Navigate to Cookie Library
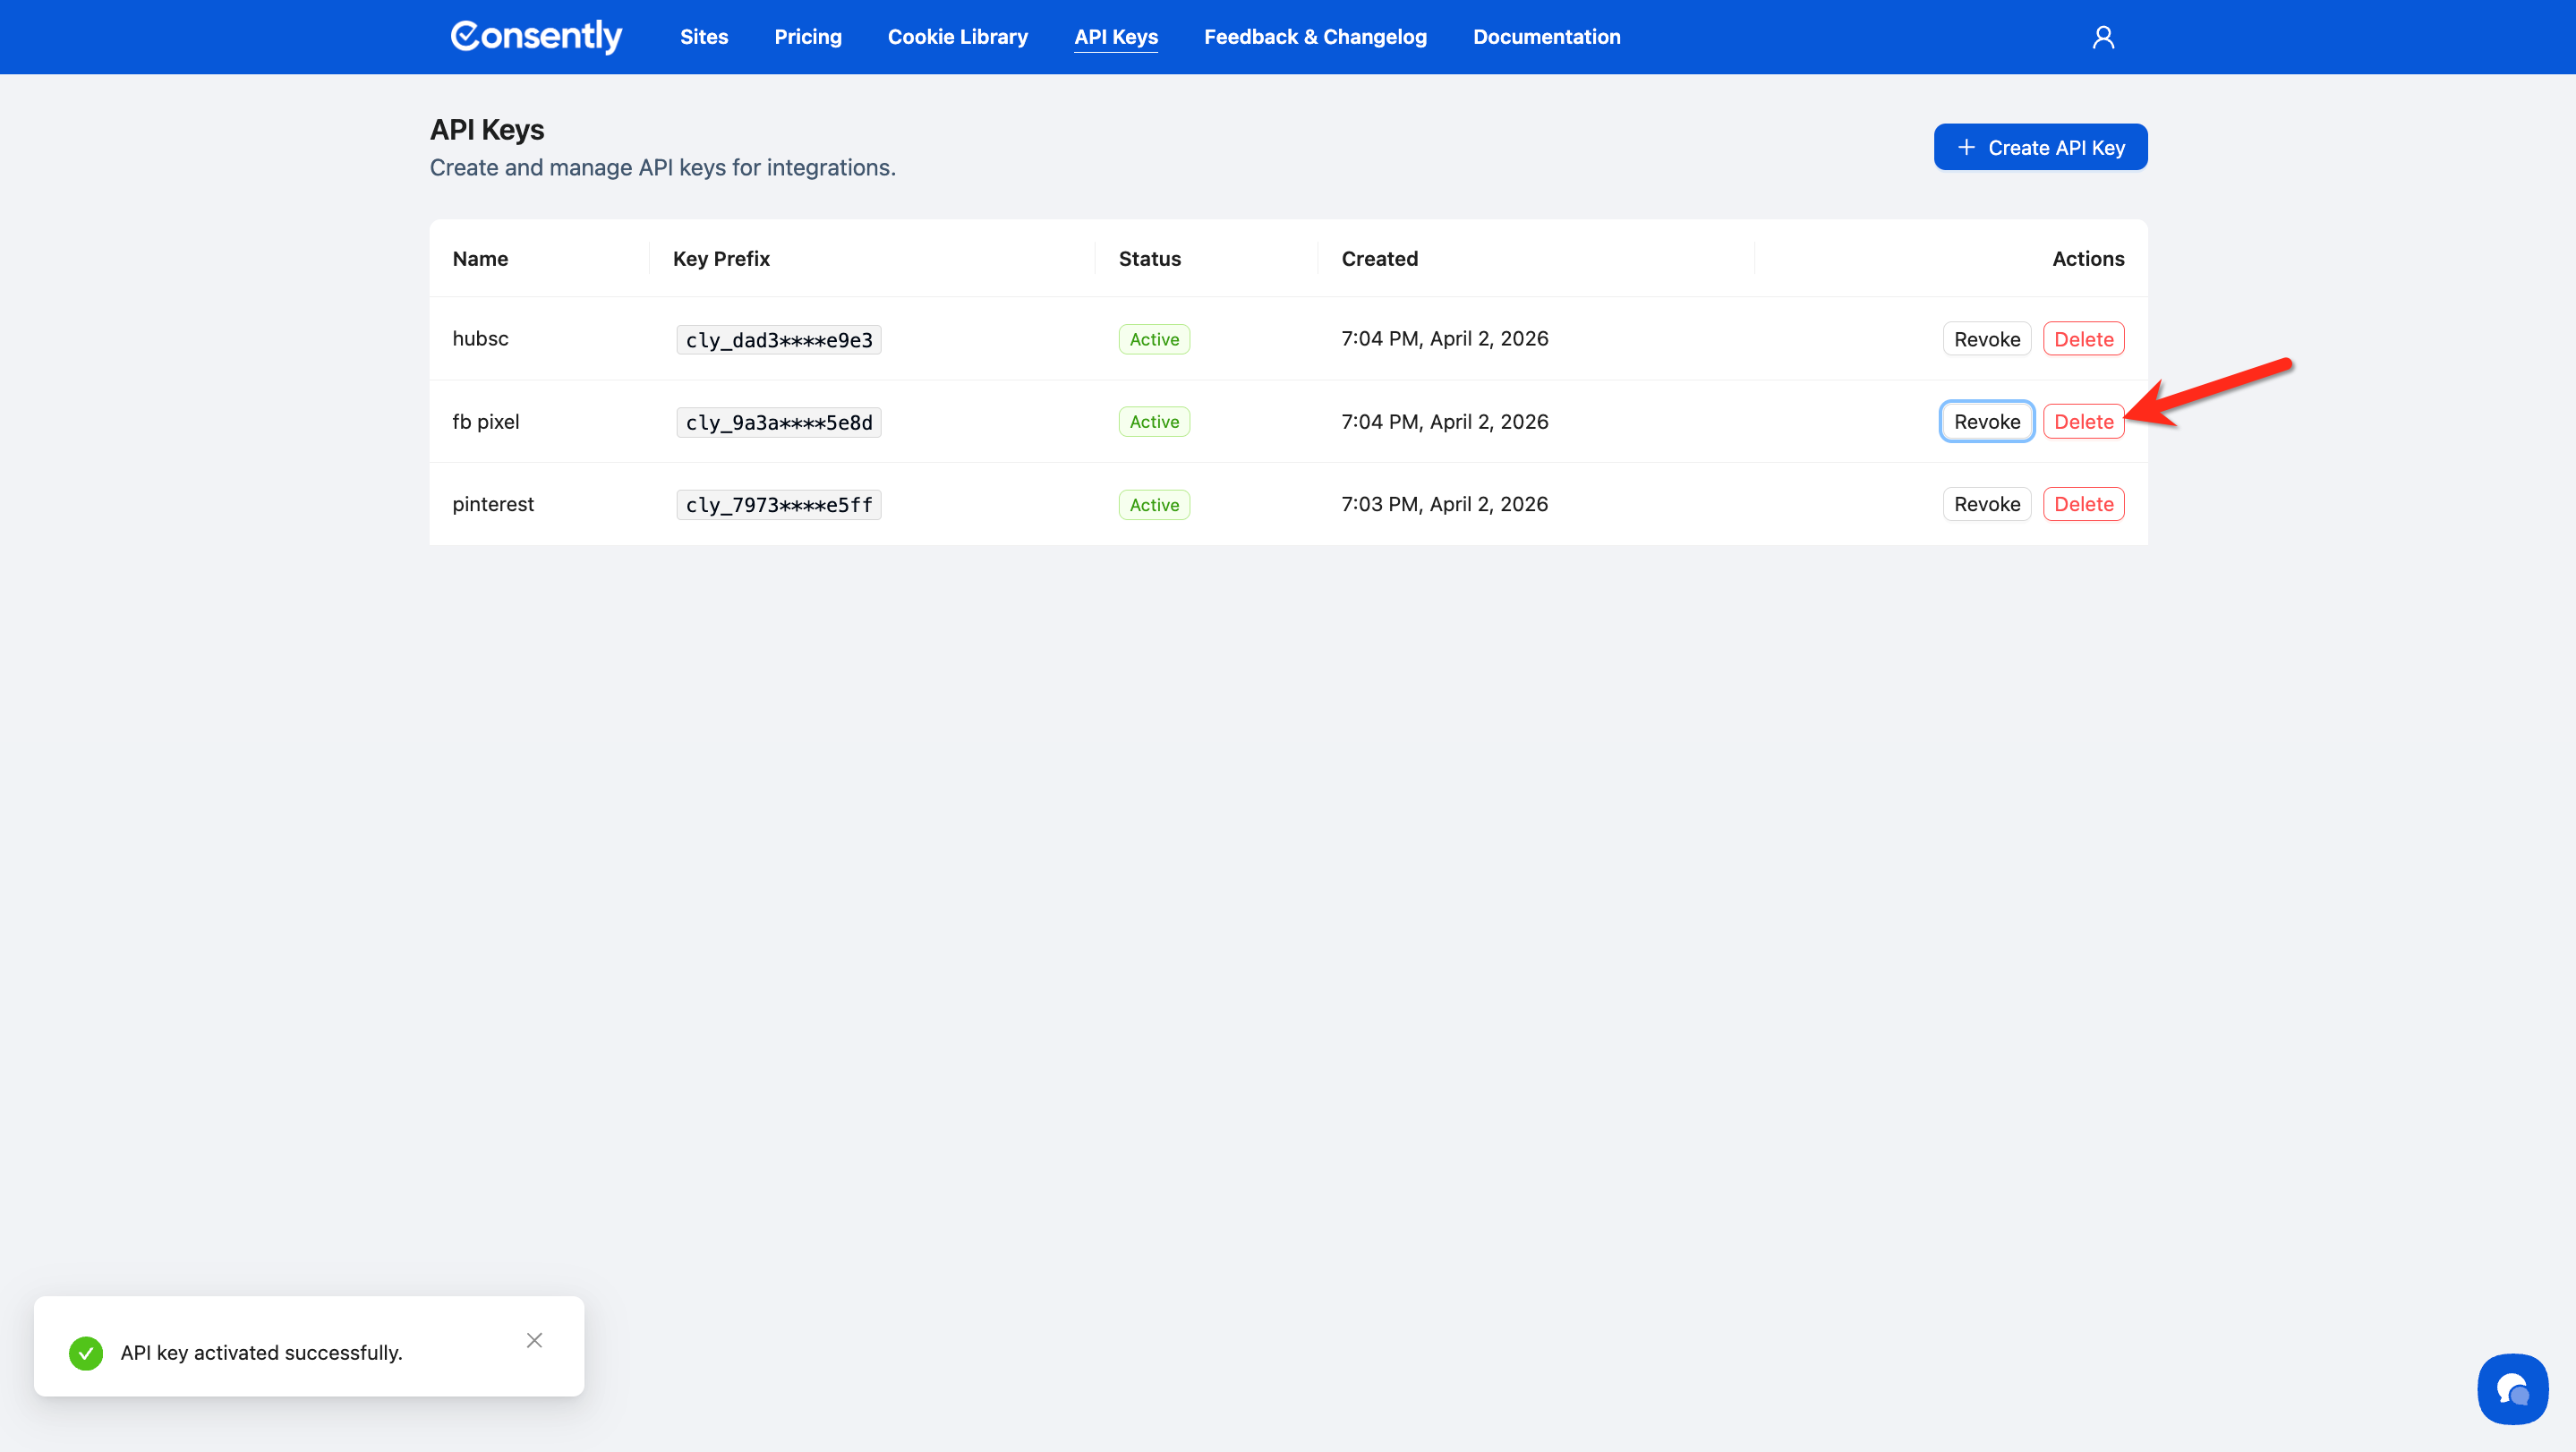This screenshot has height=1452, width=2576. tap(957, 37)
